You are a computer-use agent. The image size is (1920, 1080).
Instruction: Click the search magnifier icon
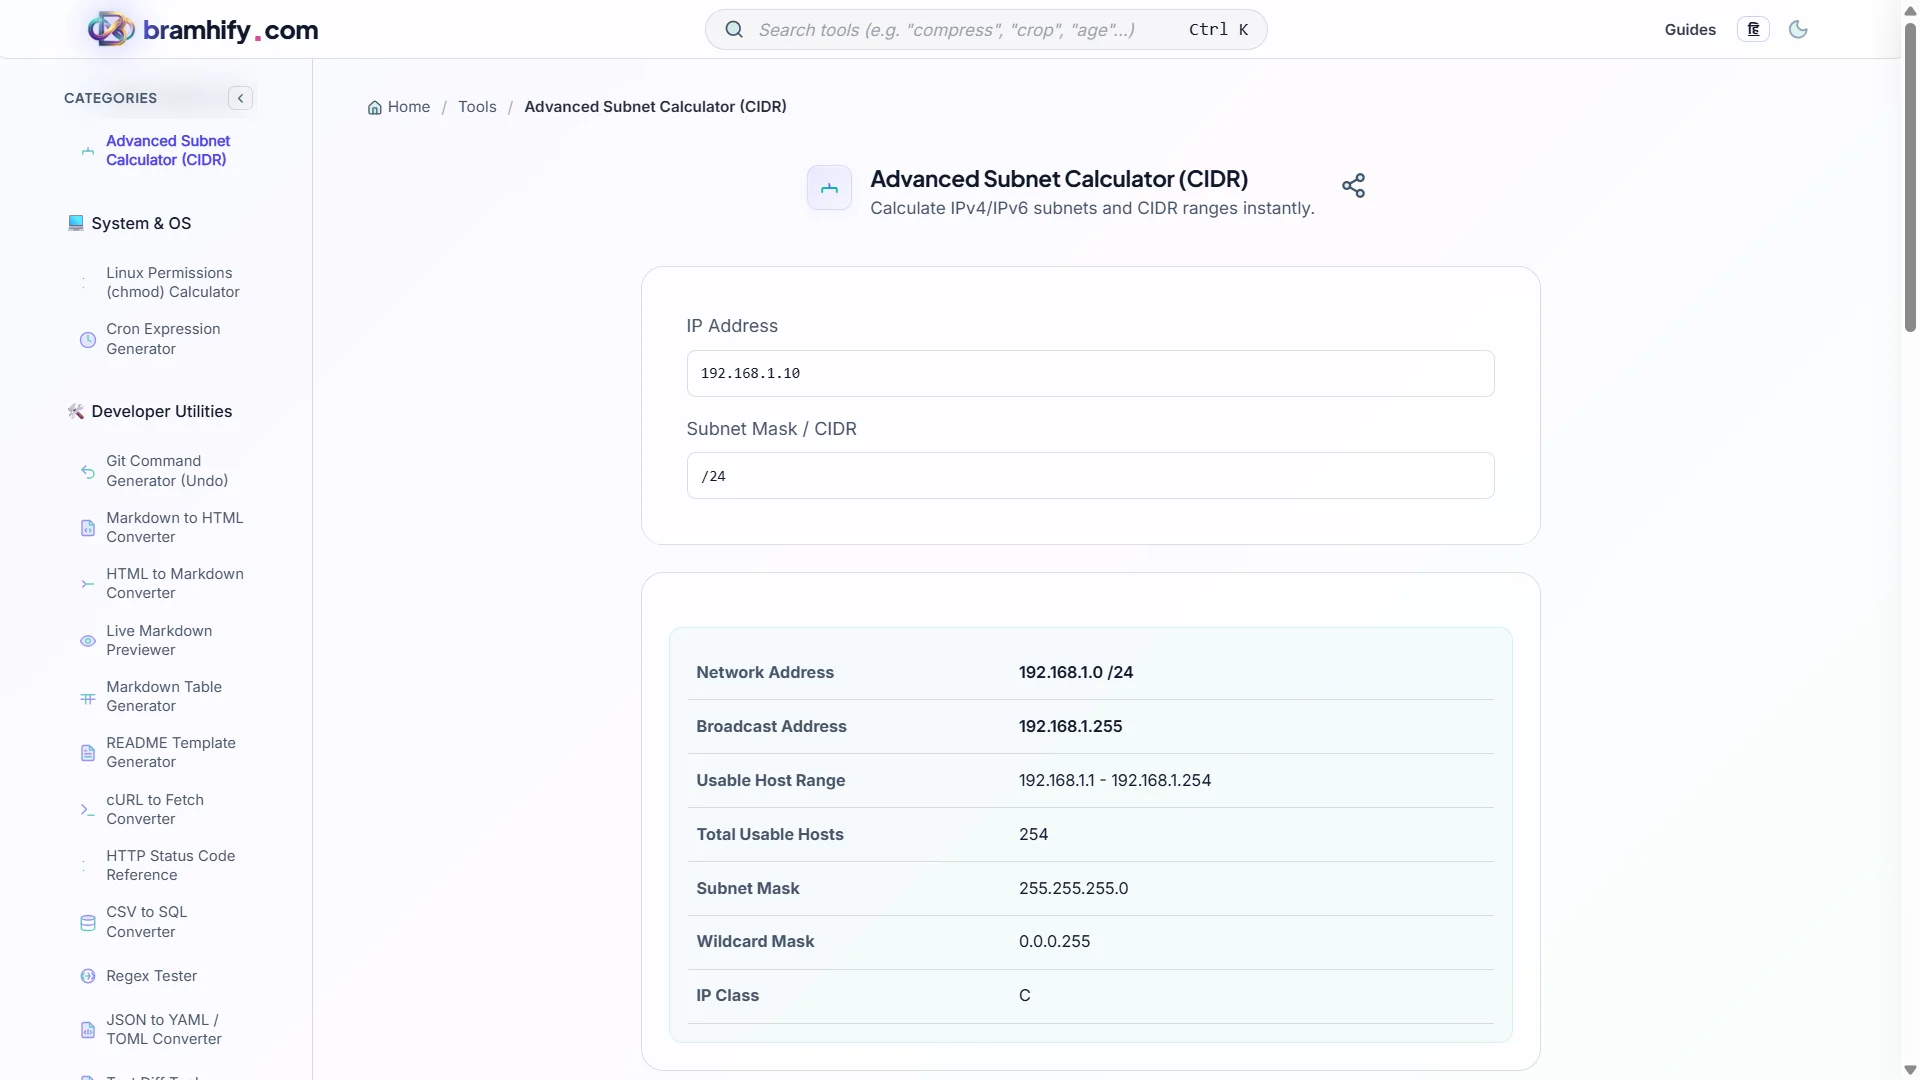point(734,30)
